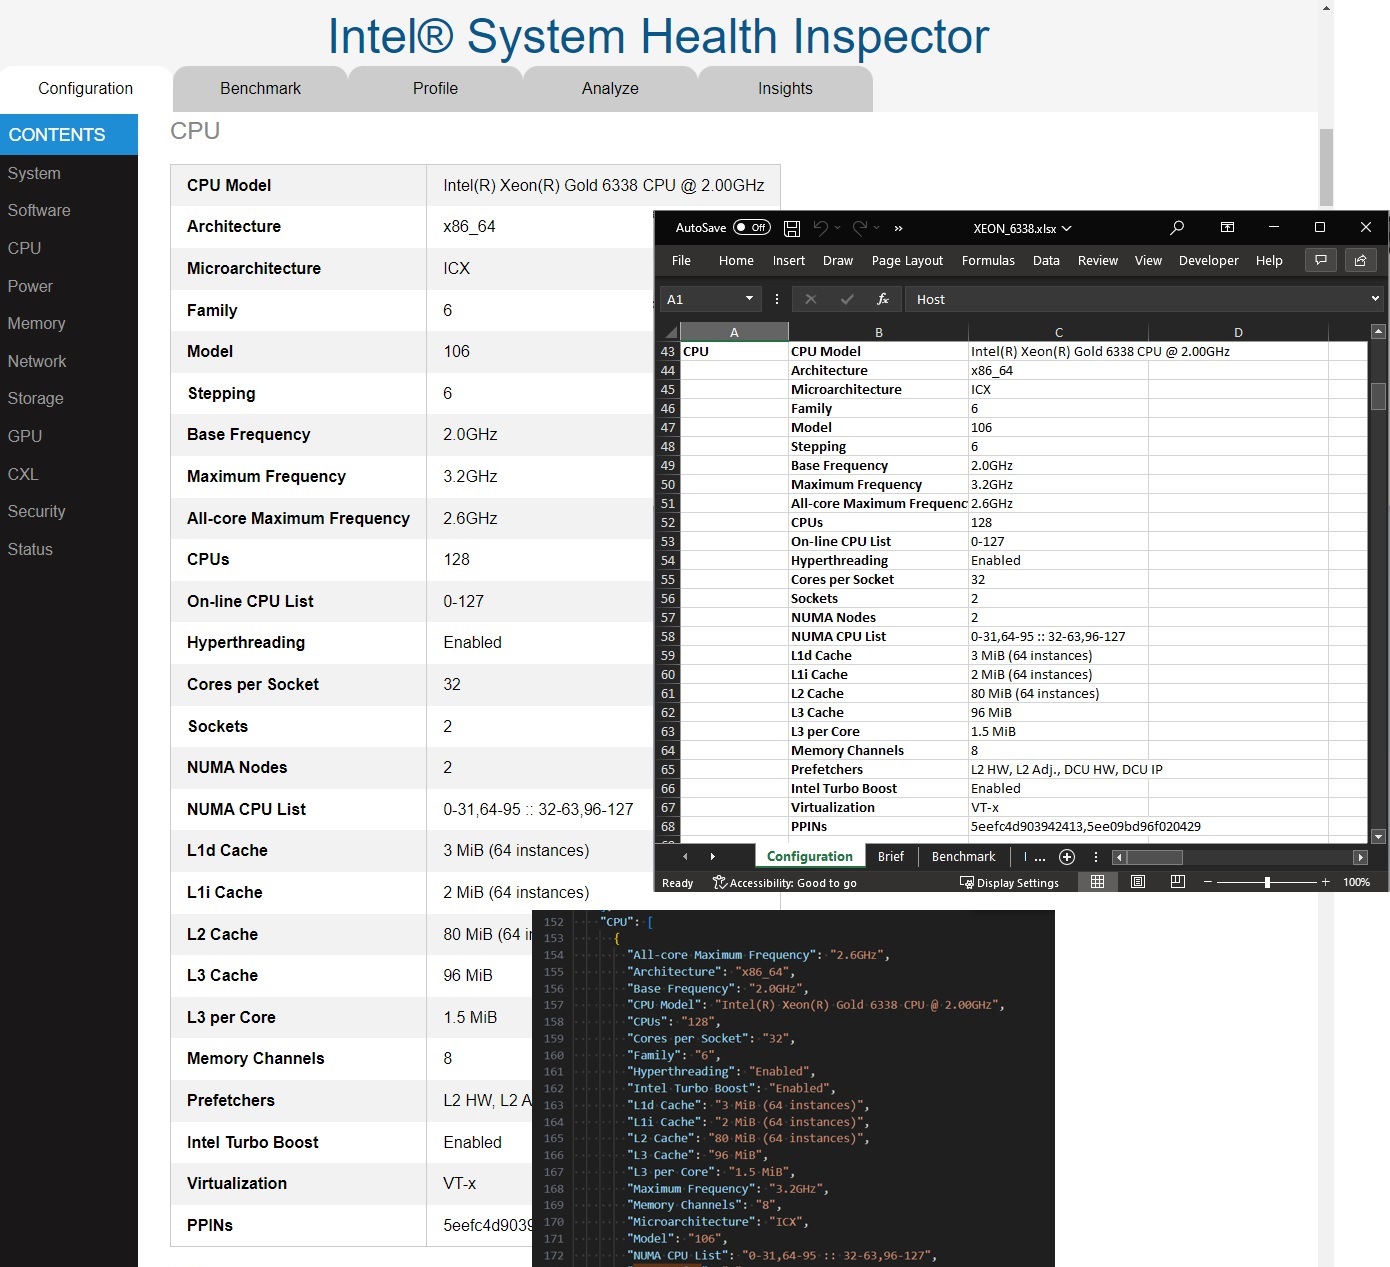Click the zoom out minus icon

[x=1208, y=882]
